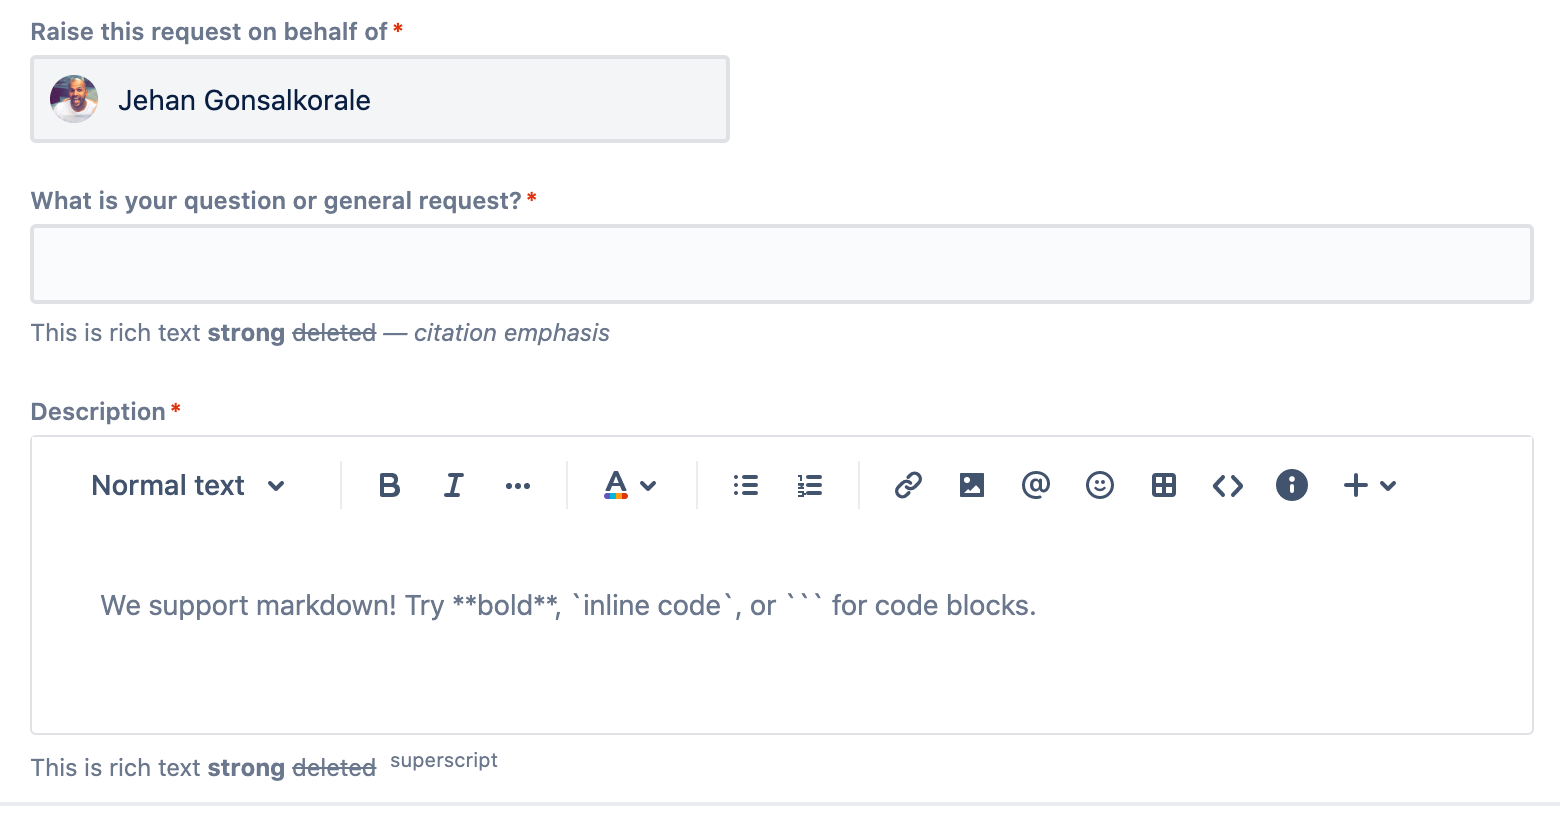The width and height of the screenshot is (1560, 822).
Task: Insert a table
Action: point(1163,486)
